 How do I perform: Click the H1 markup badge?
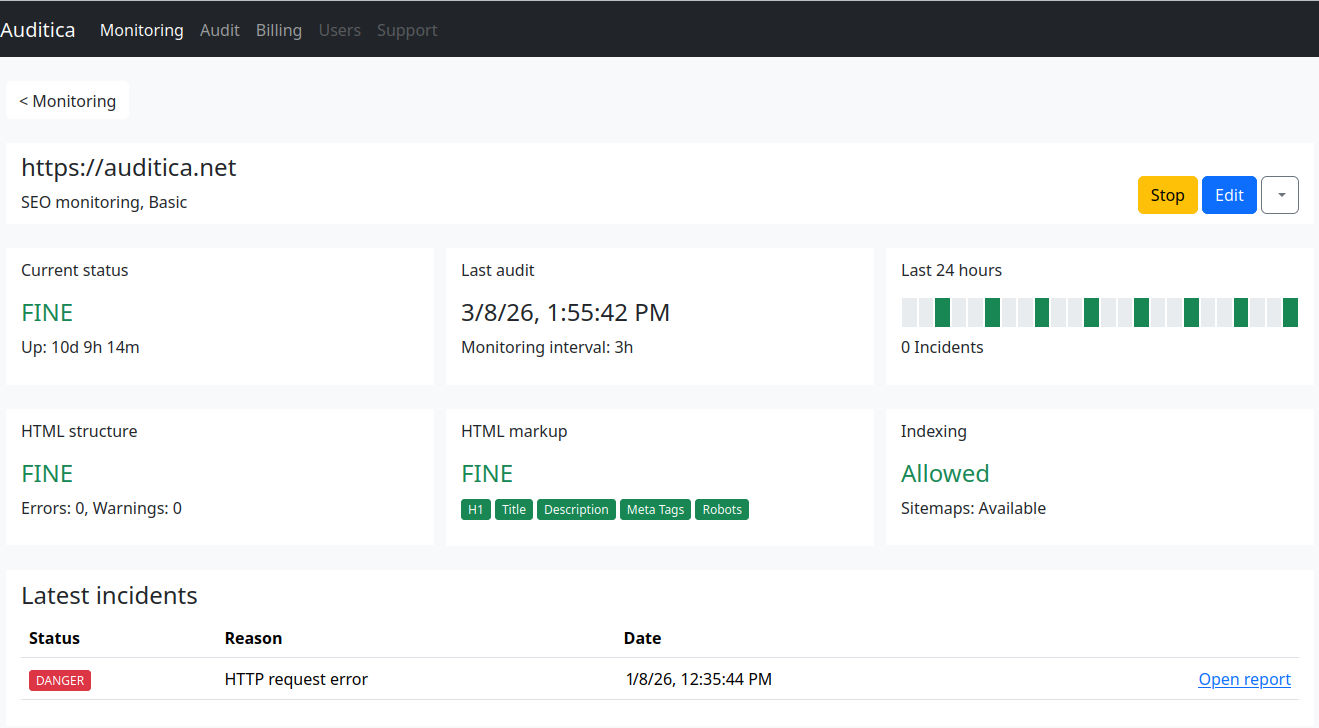coord(475,509)
